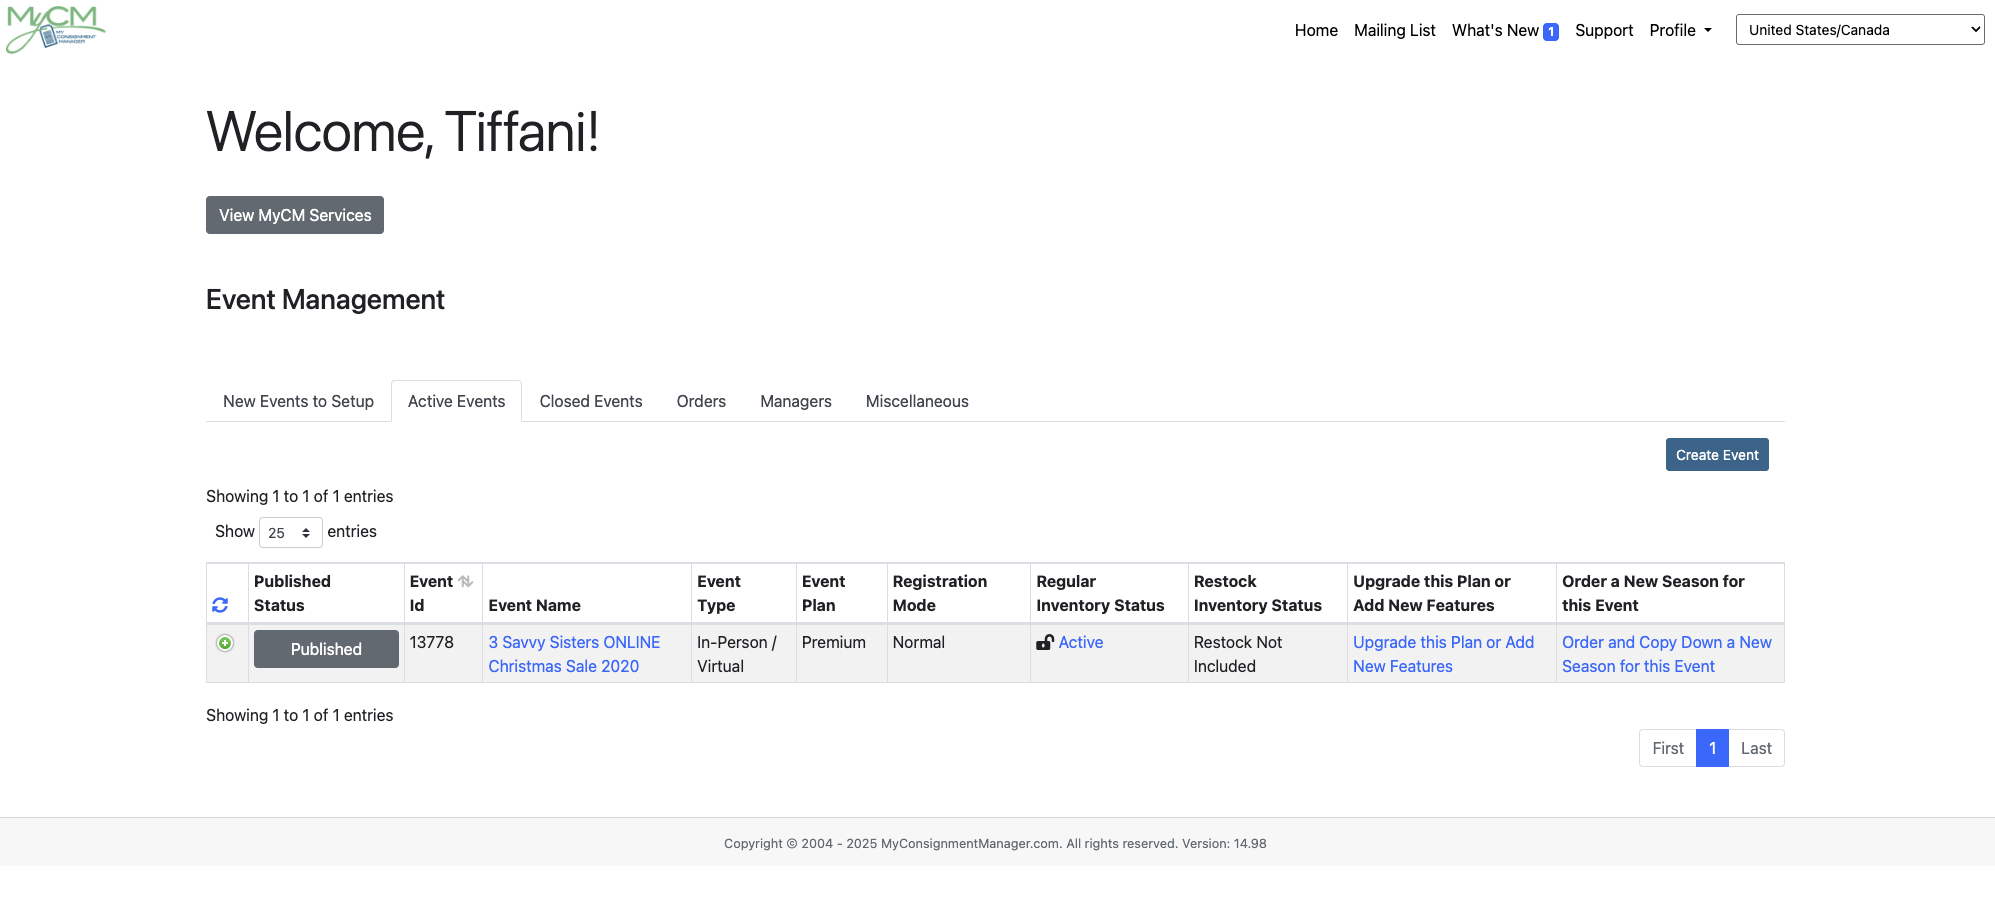Open the Mailing List nav item

[x=1394, y=30]
